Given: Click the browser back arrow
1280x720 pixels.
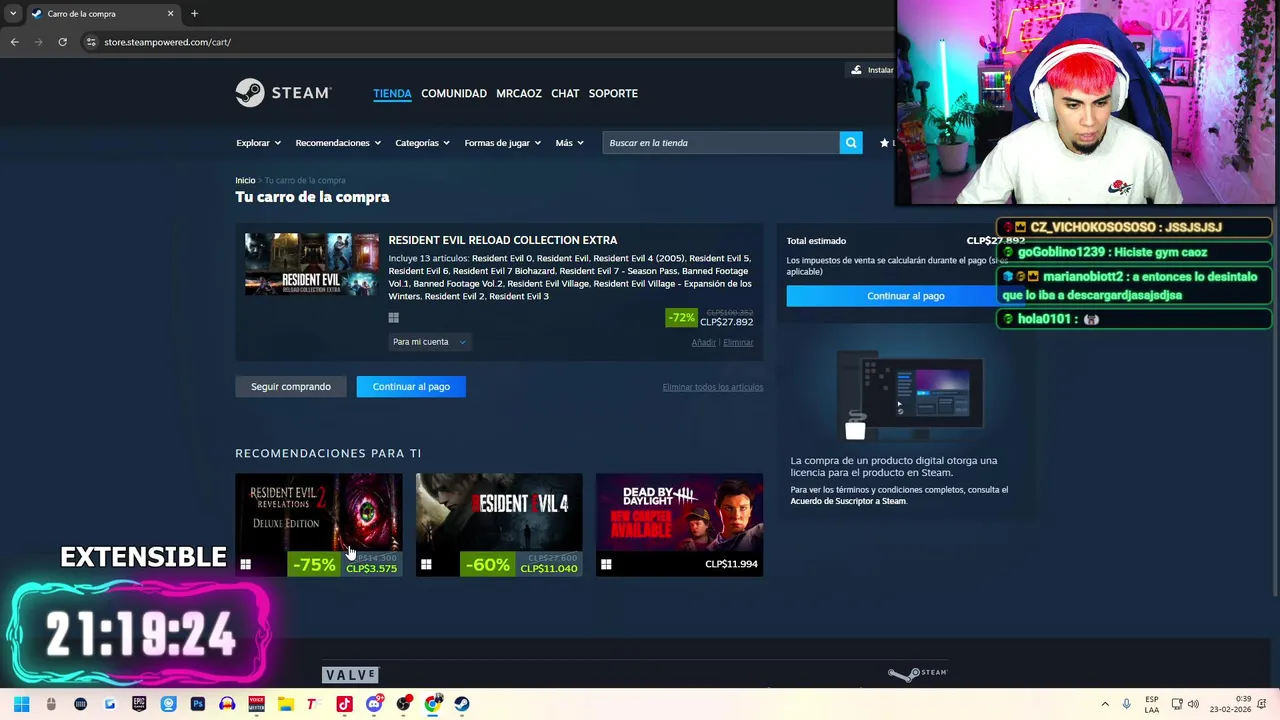Looking at the screenshot, I should tap(14, 42).
